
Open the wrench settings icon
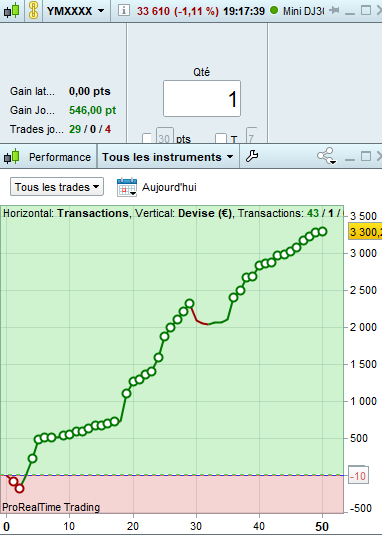[x=252, y=156]
